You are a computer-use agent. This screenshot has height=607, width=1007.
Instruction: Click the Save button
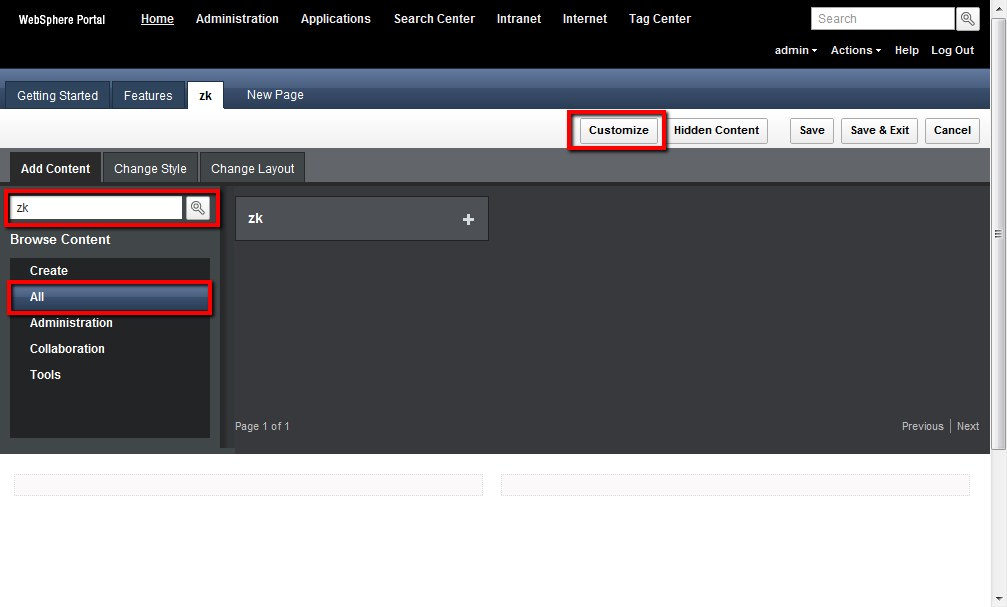coord(812,130)
